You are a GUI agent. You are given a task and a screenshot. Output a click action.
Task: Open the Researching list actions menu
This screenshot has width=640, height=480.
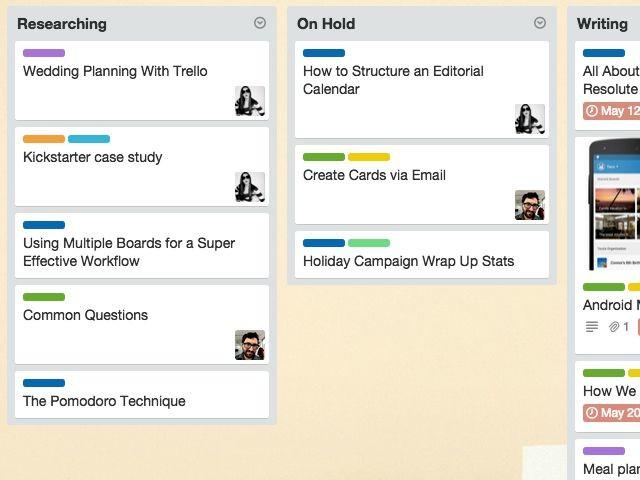[260, 23]
